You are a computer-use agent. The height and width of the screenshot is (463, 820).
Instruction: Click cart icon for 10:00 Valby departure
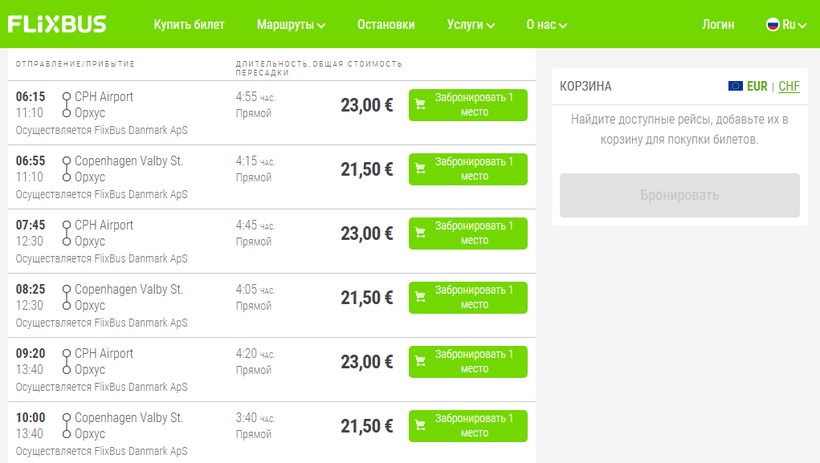pyautogui.click(x=421, y=426)
